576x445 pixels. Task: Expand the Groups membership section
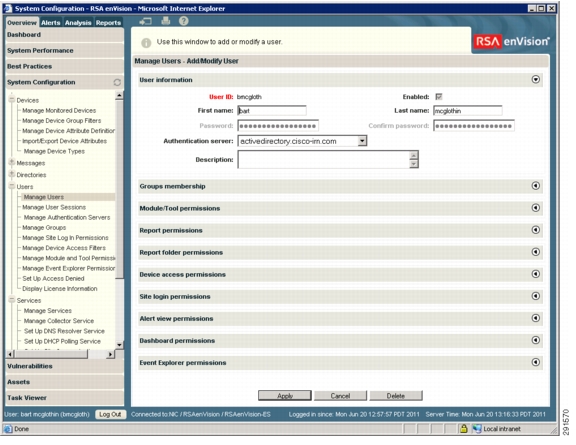pyautogui.click(x=536, y=186)
